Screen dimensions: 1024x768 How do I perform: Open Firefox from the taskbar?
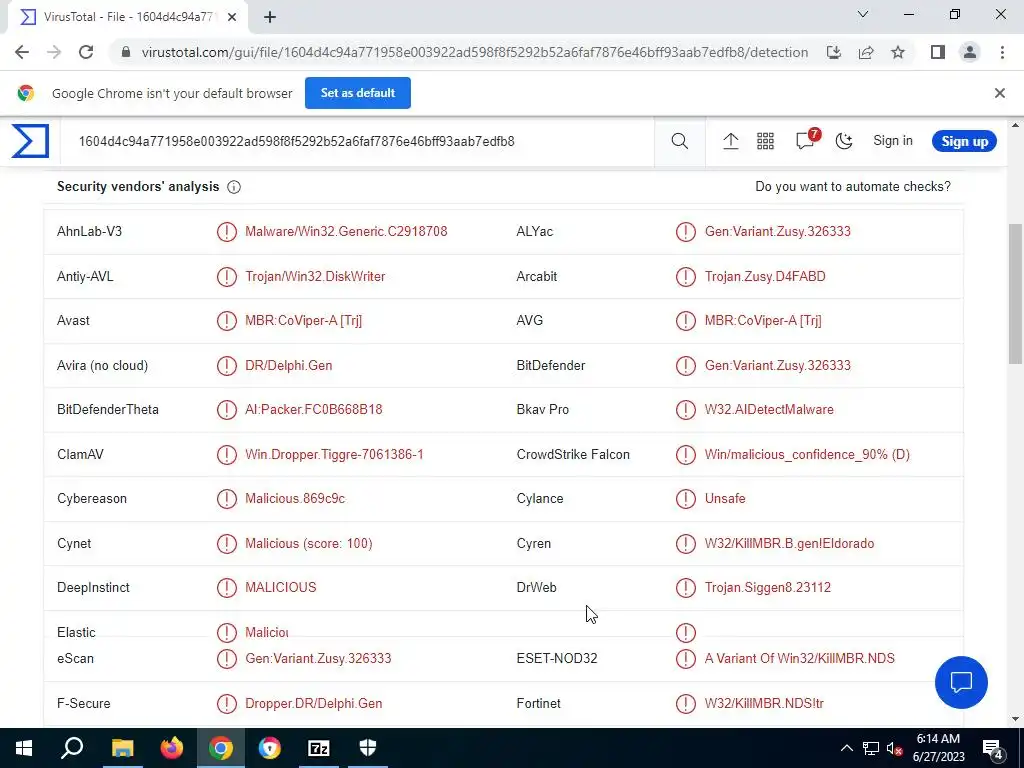[172, 748]
